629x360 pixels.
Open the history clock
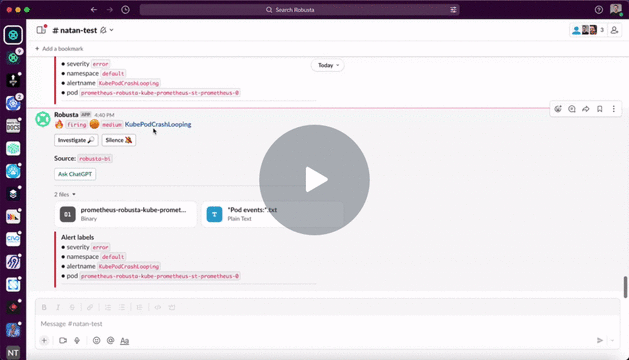coord(126,10)
